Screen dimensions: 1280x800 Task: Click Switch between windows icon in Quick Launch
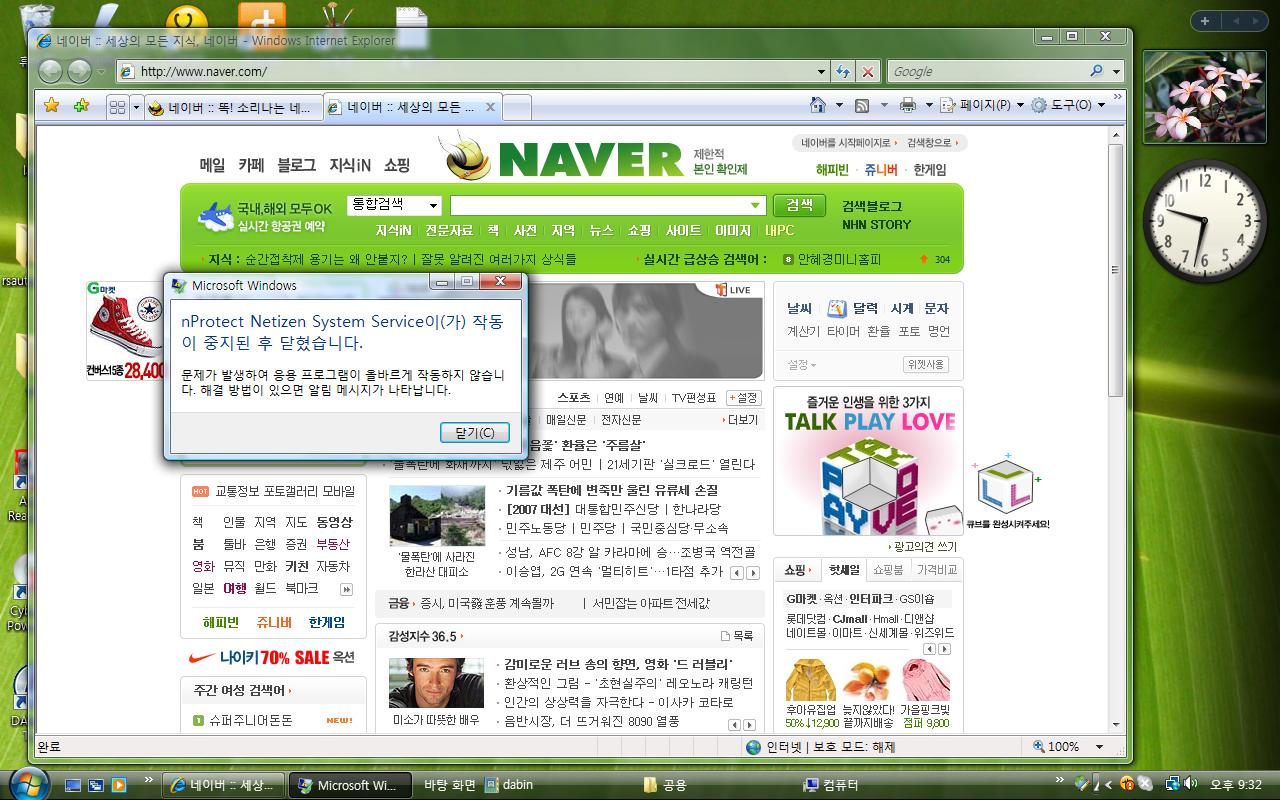pyautogui.click(x=96, y=785)
